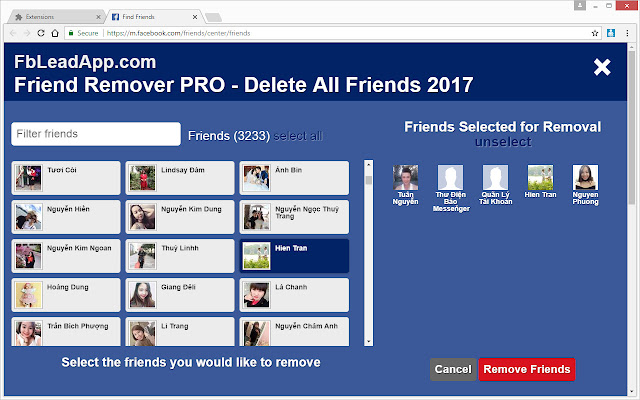
Task: Click the Friends (3233) count label
Action: click(229, 136)
